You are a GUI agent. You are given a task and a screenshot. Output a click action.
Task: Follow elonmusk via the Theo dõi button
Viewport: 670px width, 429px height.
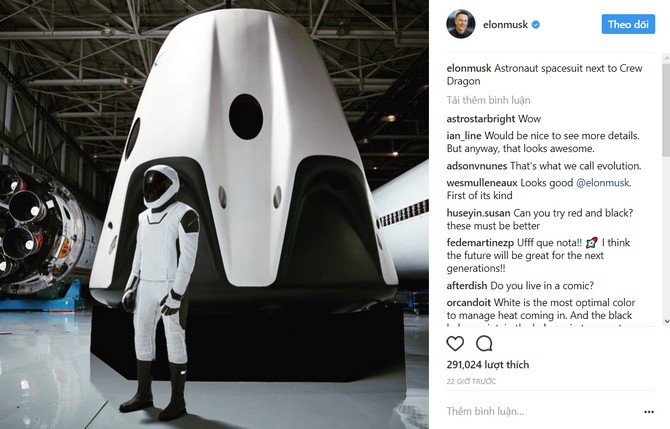(628, 24)
